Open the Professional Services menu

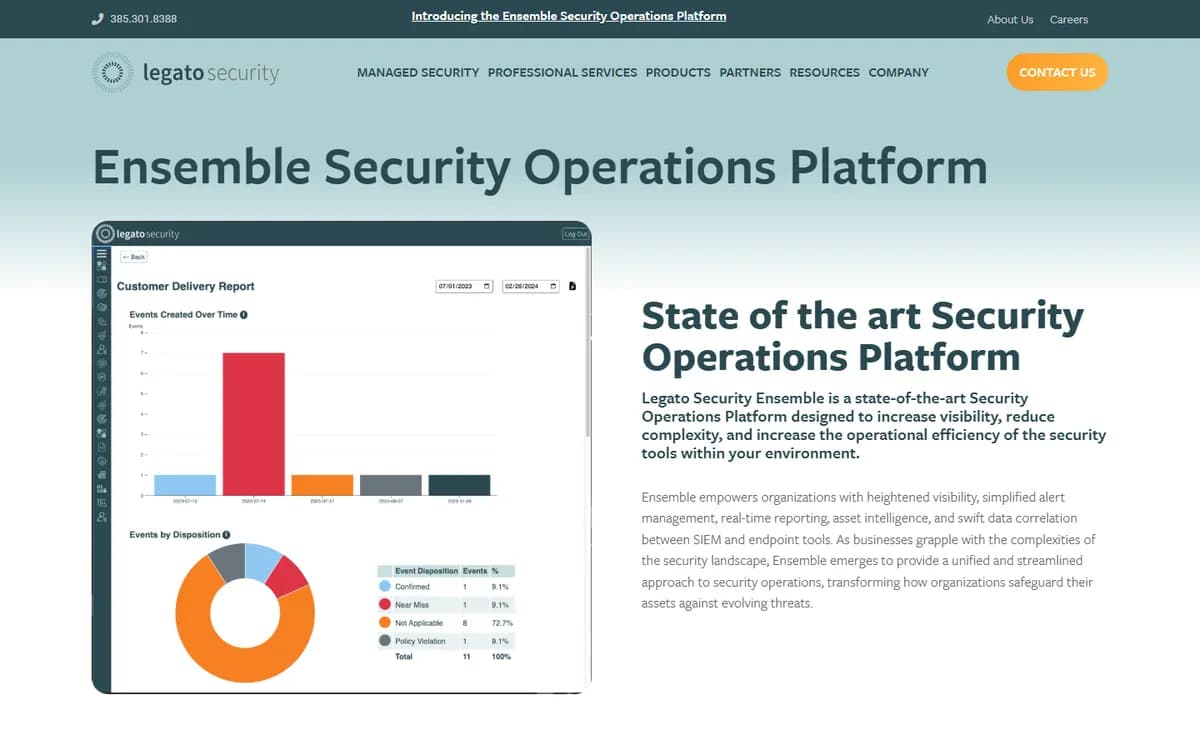point(562,72)
